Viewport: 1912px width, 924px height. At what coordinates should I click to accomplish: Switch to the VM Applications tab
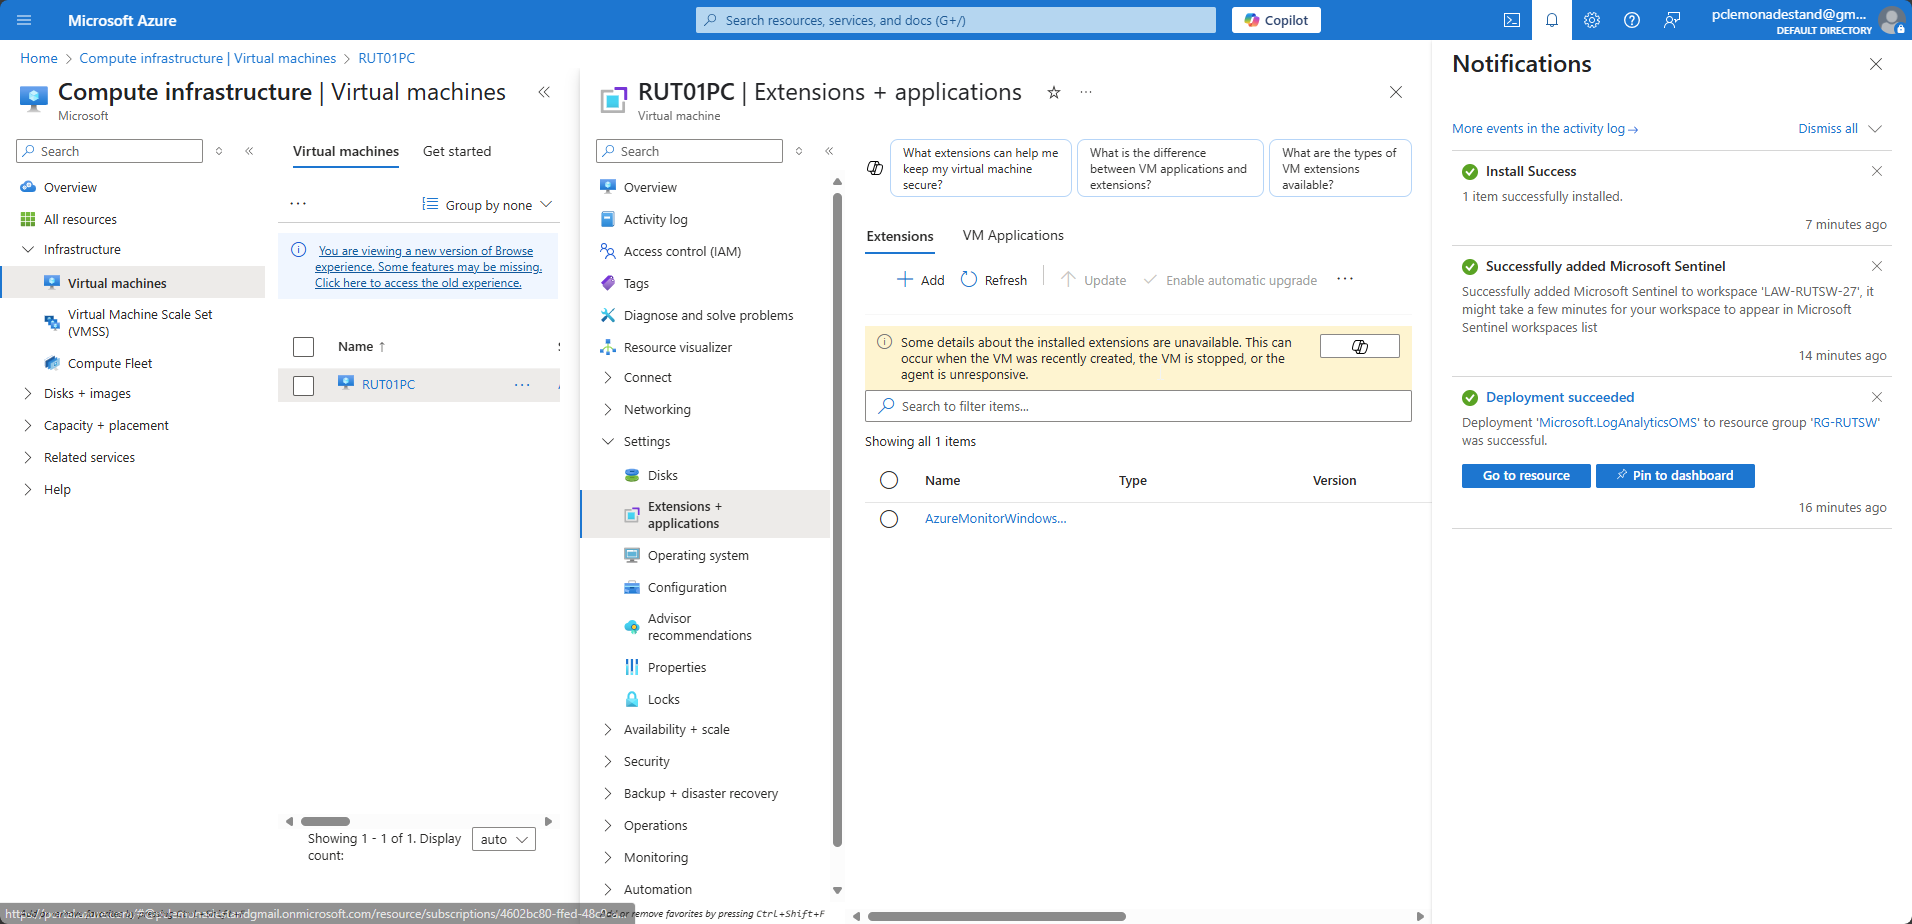point(1013,235)
